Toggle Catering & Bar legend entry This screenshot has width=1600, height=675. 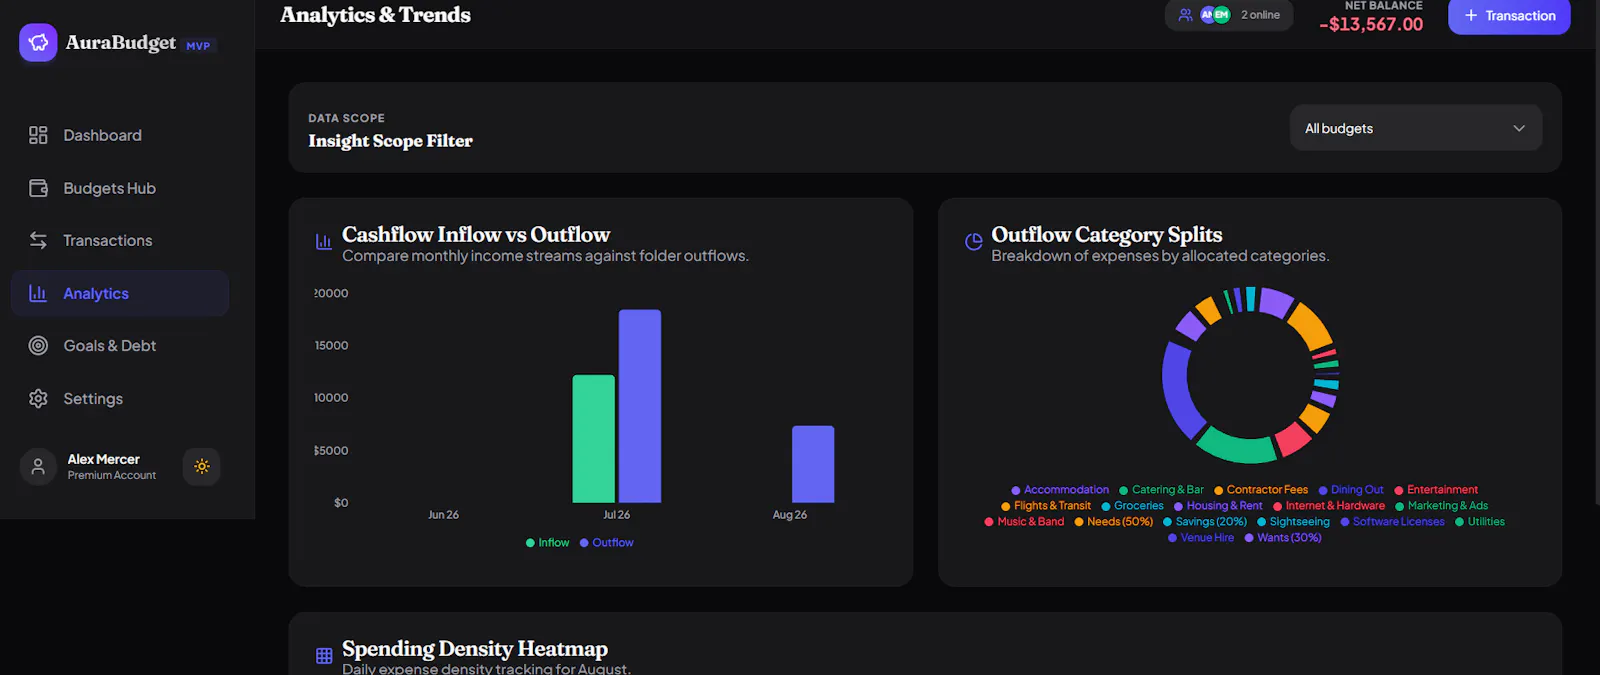1161,490
